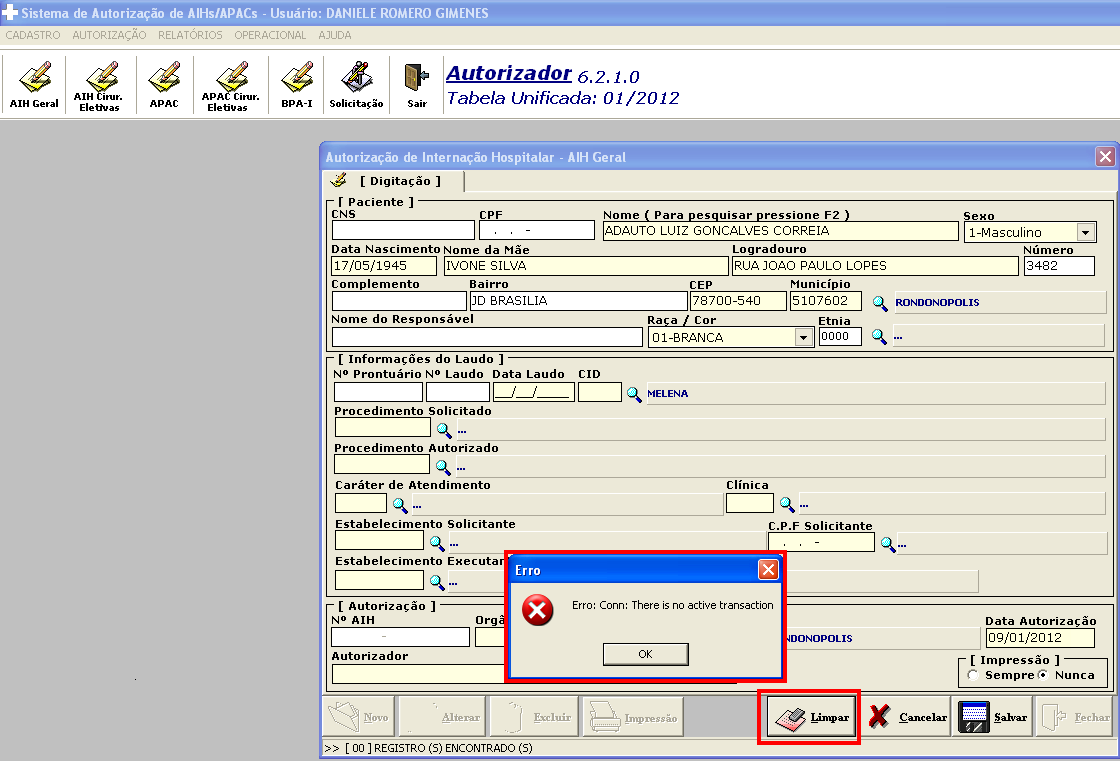Click the C.P.F Solicitante field
1120x761 pixels.
[x=821, y=542]
